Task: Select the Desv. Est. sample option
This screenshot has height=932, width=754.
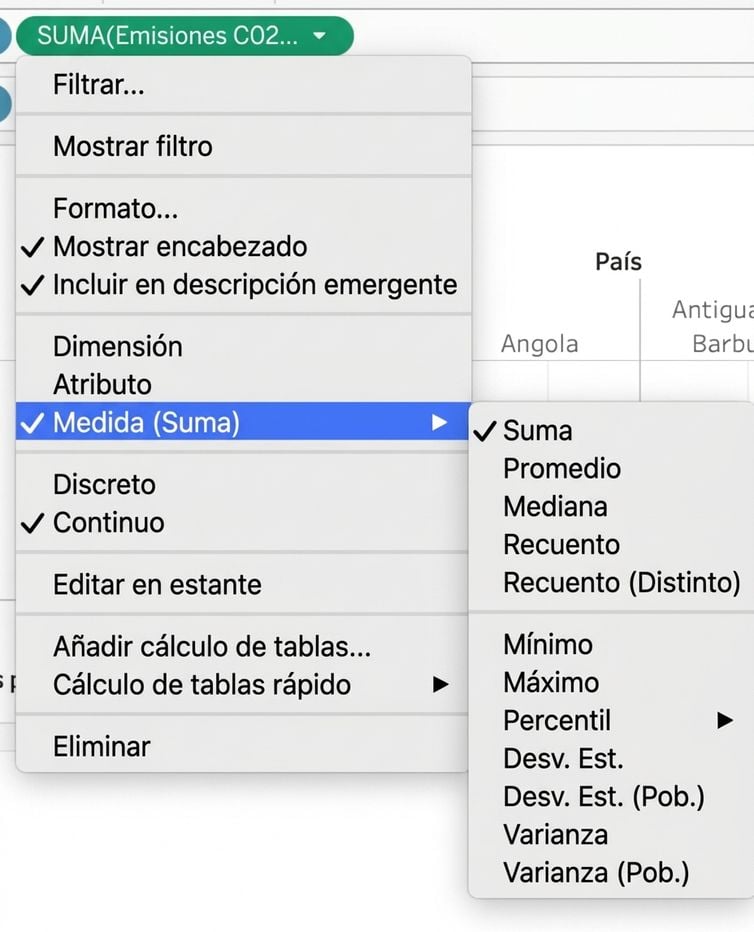Action: [x=611, y=758]
